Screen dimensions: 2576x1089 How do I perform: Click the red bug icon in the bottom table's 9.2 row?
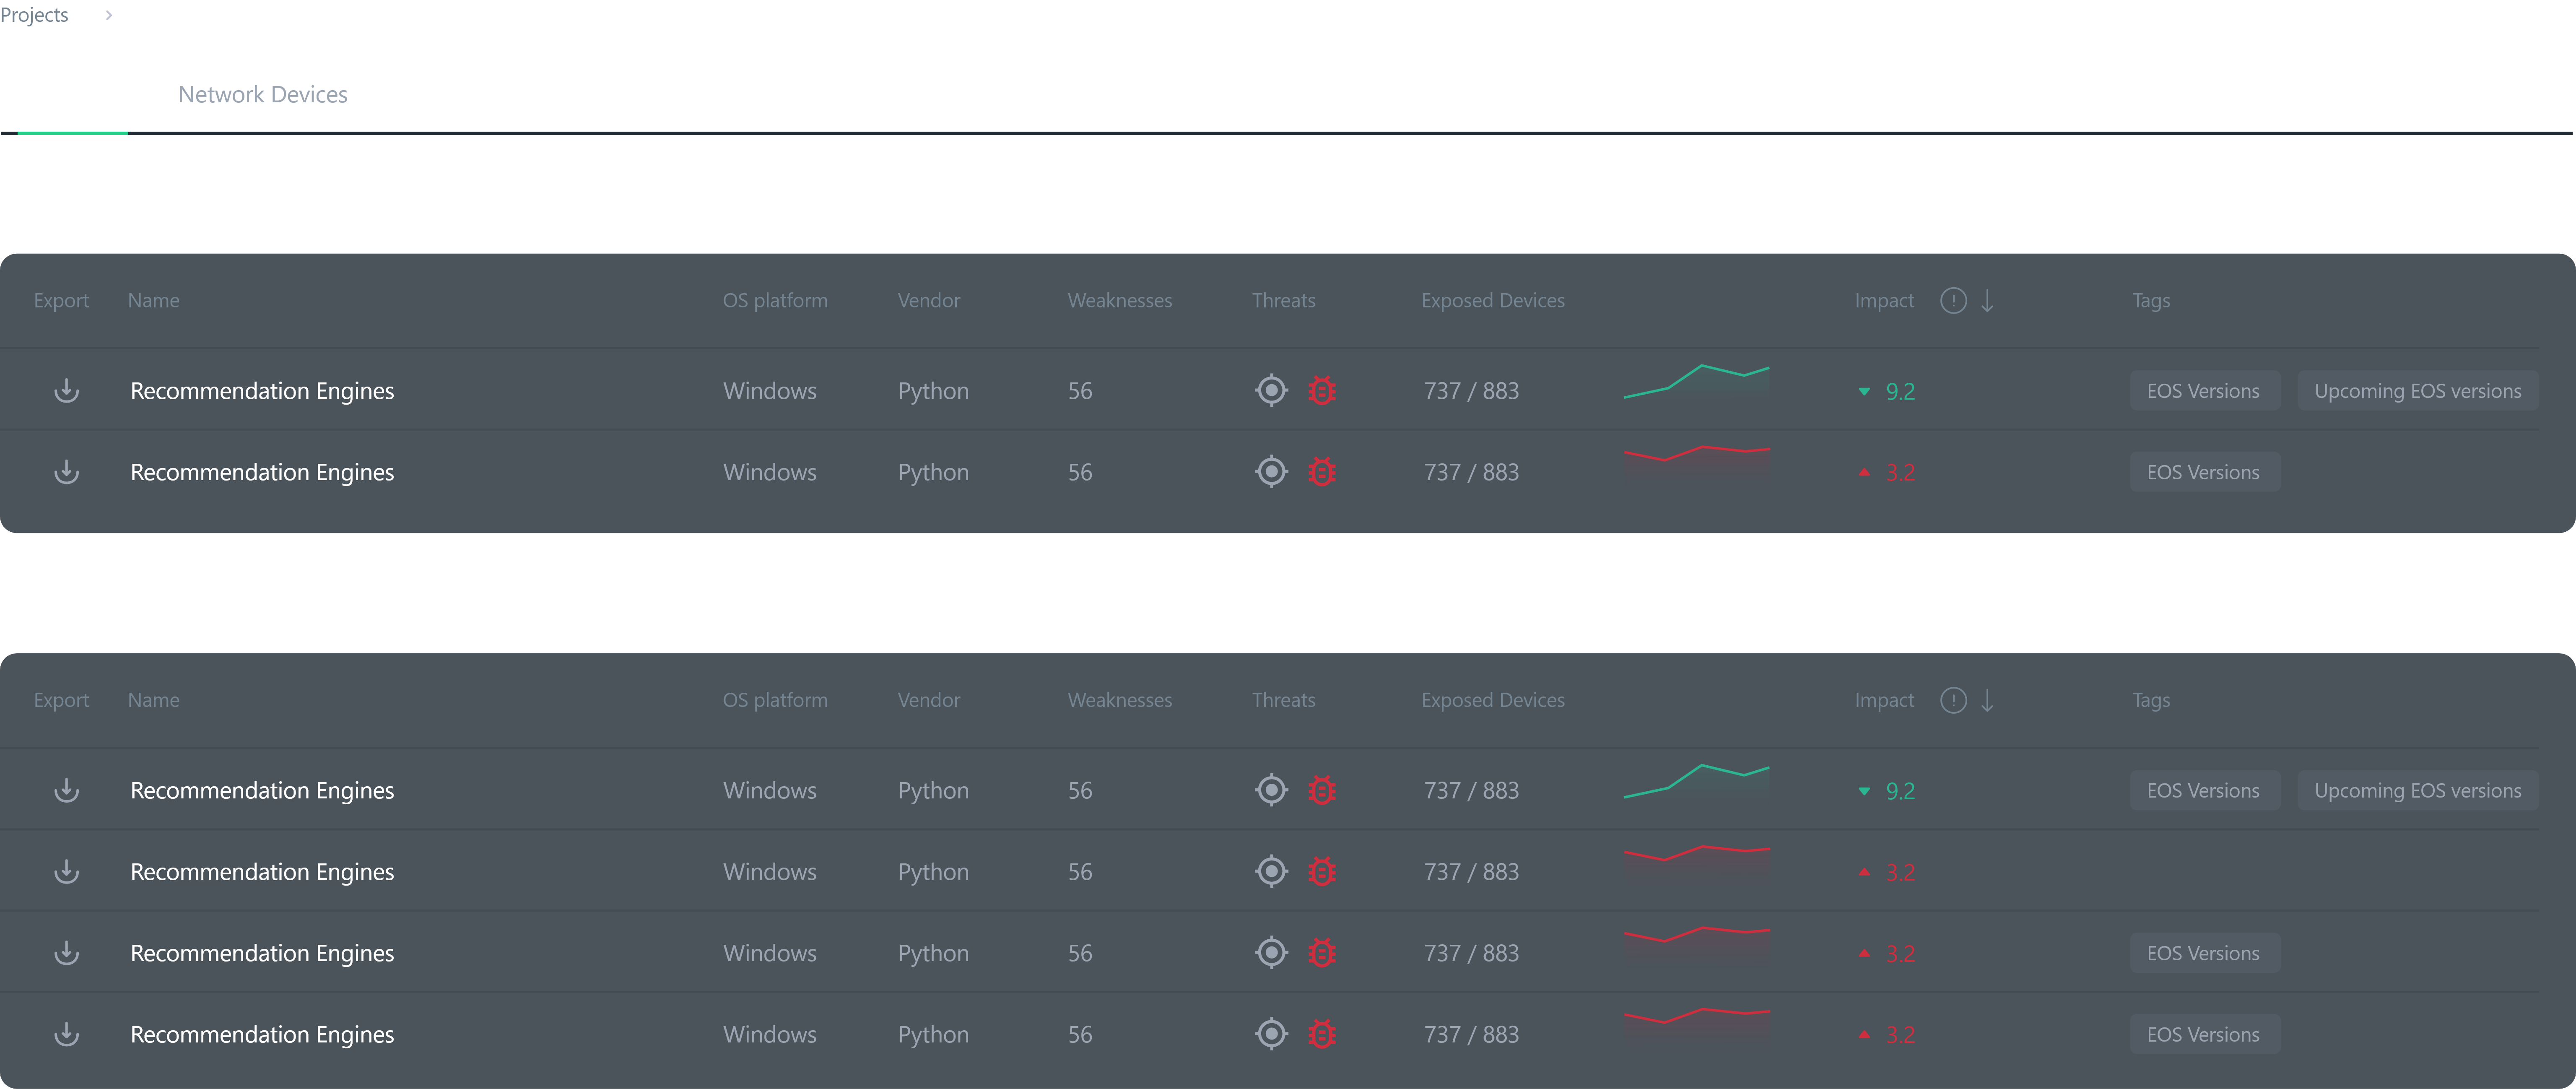click(1322, 790)
